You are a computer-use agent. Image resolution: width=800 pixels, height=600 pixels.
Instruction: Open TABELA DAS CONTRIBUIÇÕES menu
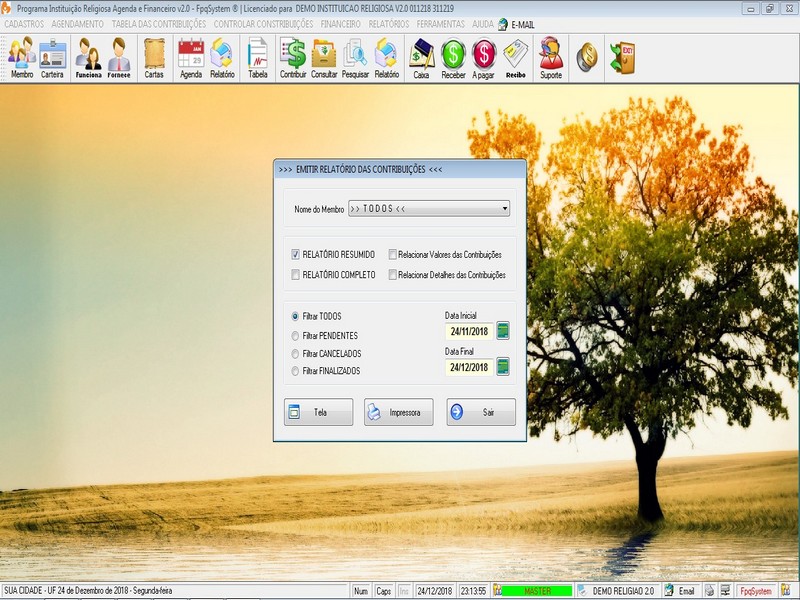click(x=159, y=24)
